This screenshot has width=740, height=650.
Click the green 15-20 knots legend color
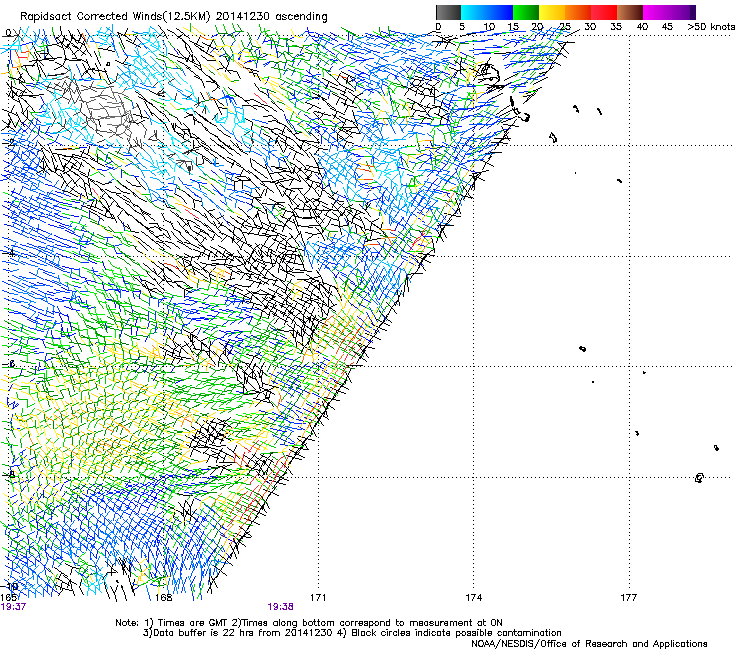click(x=525, y=12)
